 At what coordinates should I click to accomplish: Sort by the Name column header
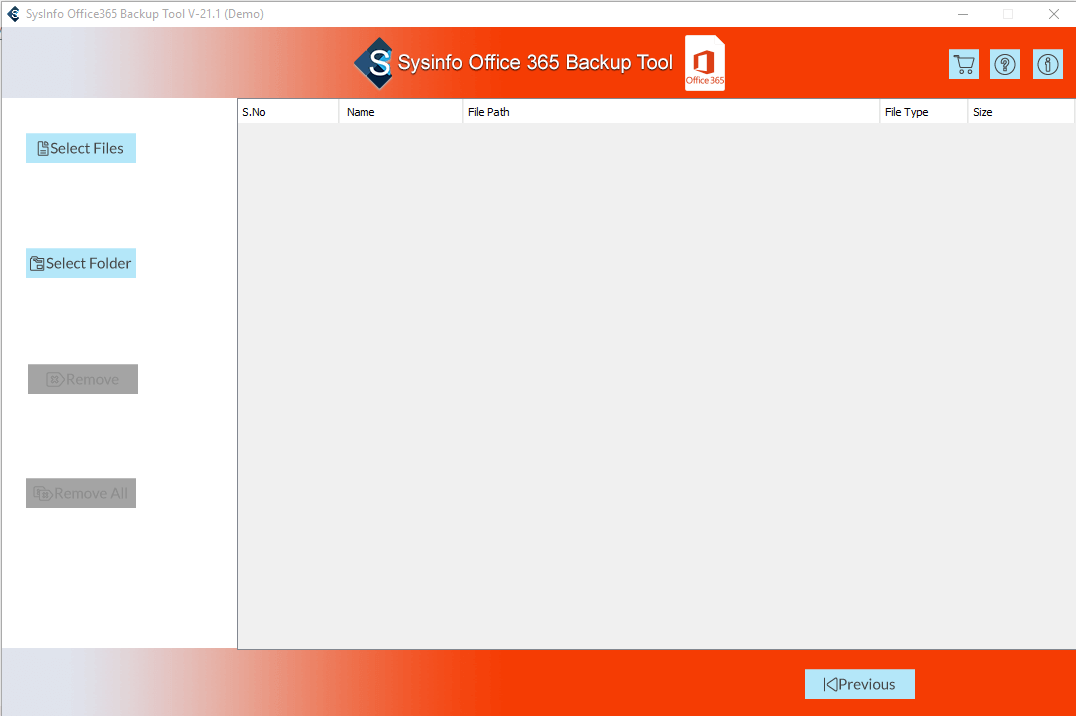(x=401, y=112)
